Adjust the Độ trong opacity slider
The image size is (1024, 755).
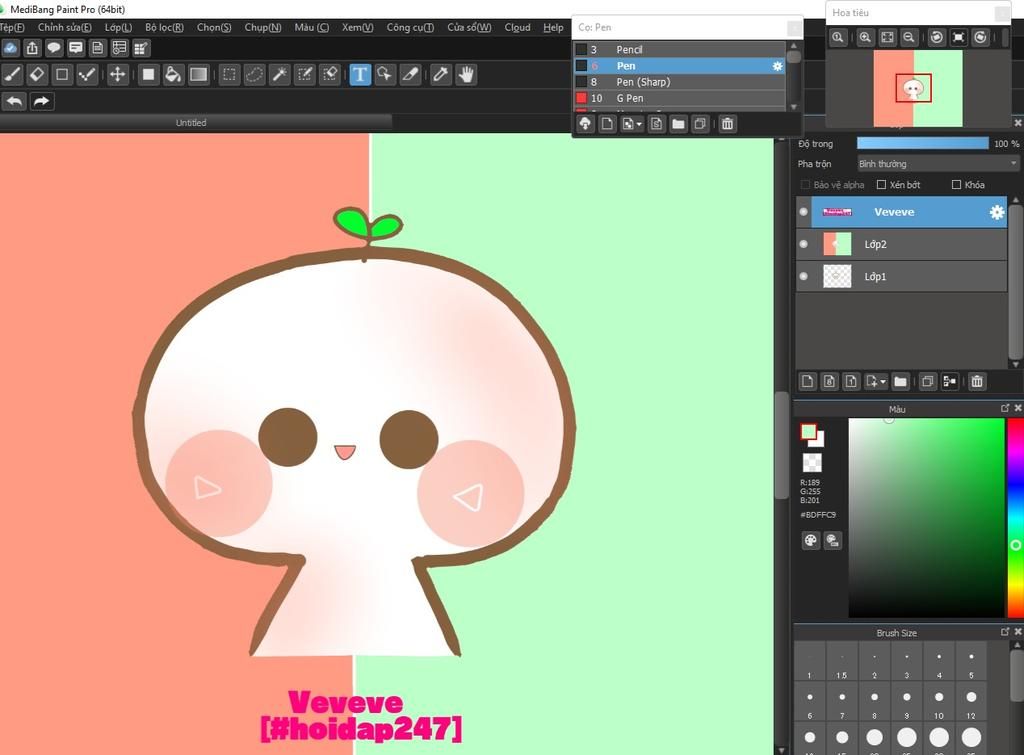coord(923,144)
